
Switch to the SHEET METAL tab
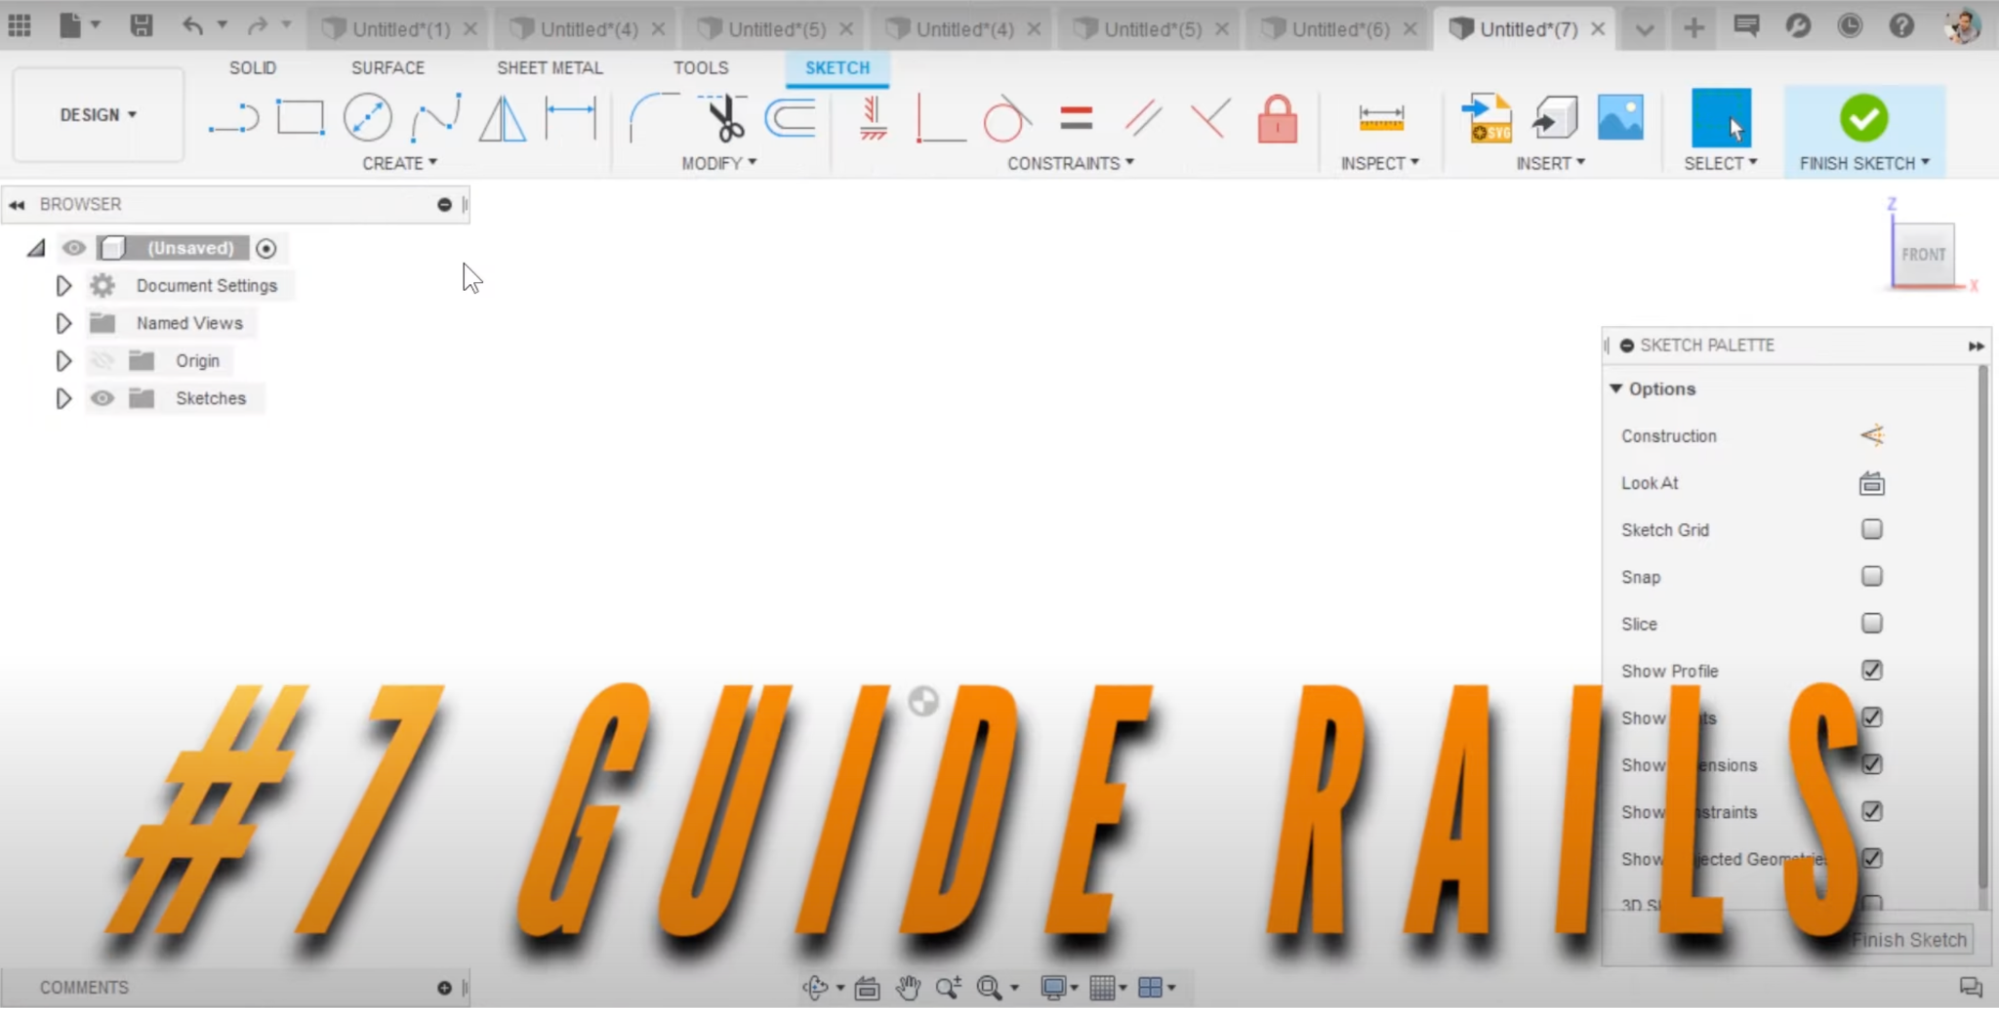click(550, 68)
